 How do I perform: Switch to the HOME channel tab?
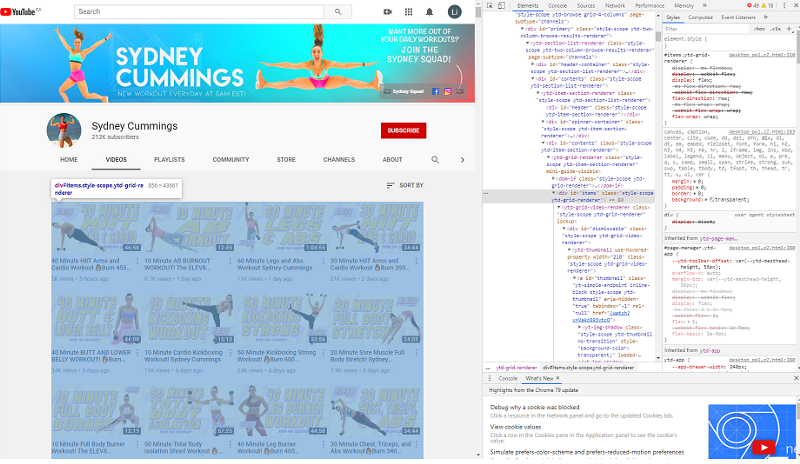pyautogui.click(x=69, y=160)
